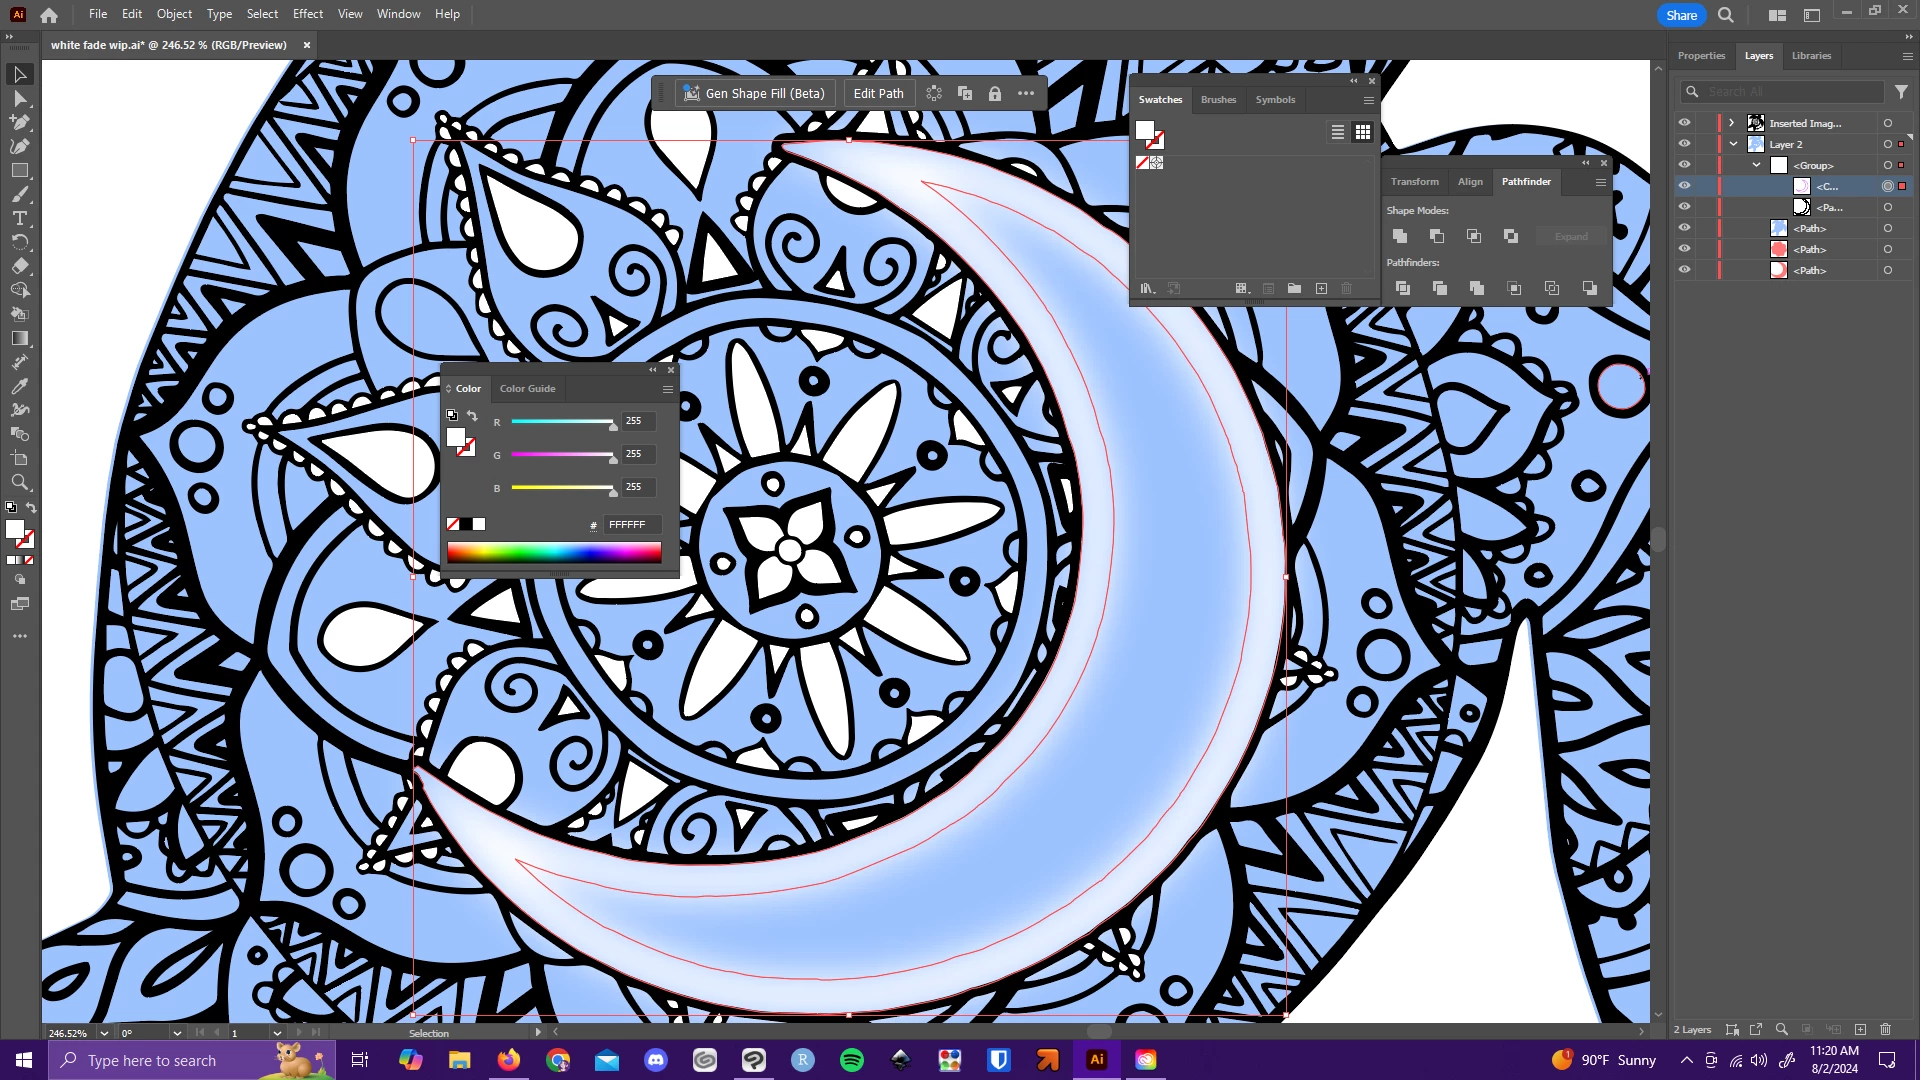Collapse the Layer 2 tree
Screen dimensions: 1920x1080
(1733, 144)
